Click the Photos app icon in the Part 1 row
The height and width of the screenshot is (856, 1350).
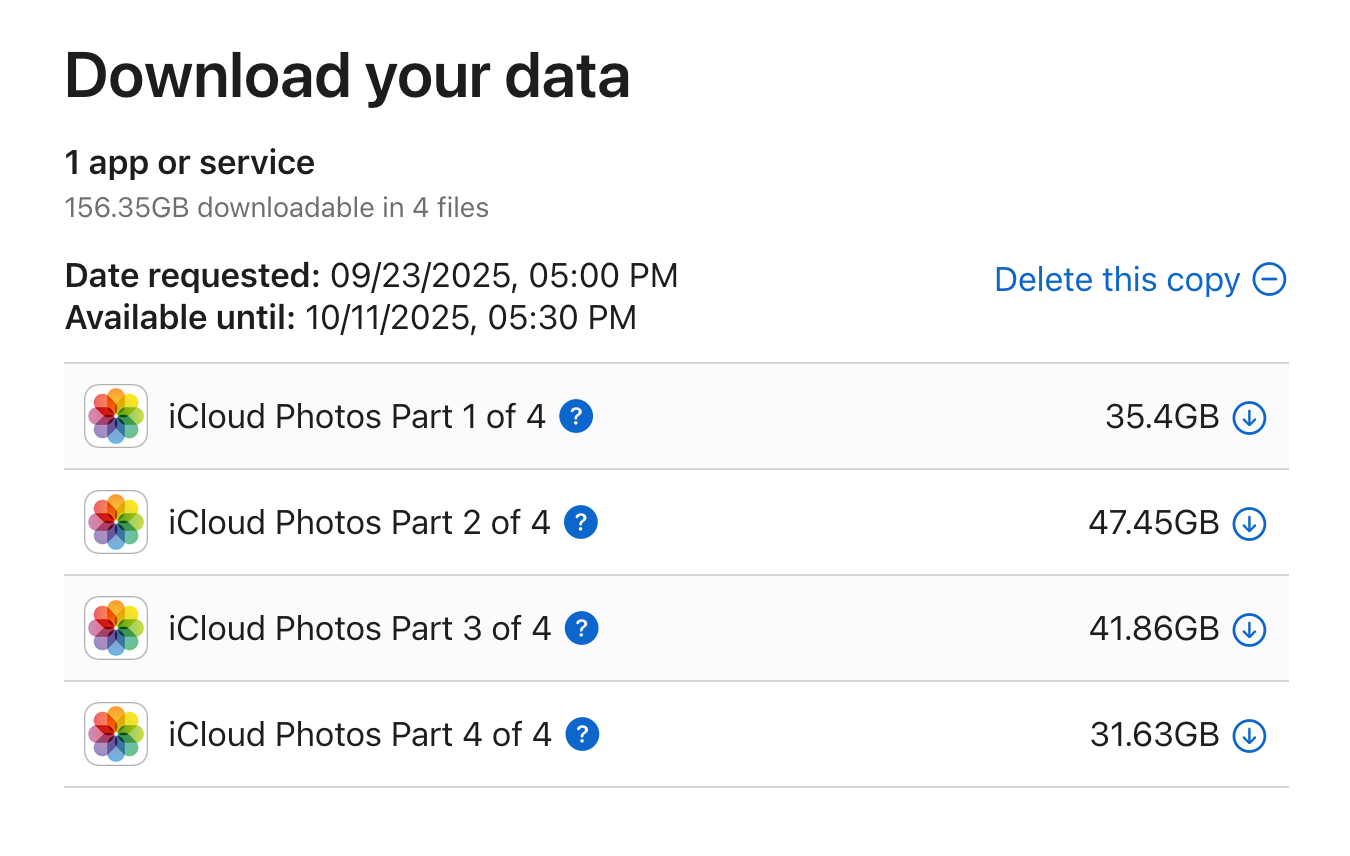click(x=116, y=416)
